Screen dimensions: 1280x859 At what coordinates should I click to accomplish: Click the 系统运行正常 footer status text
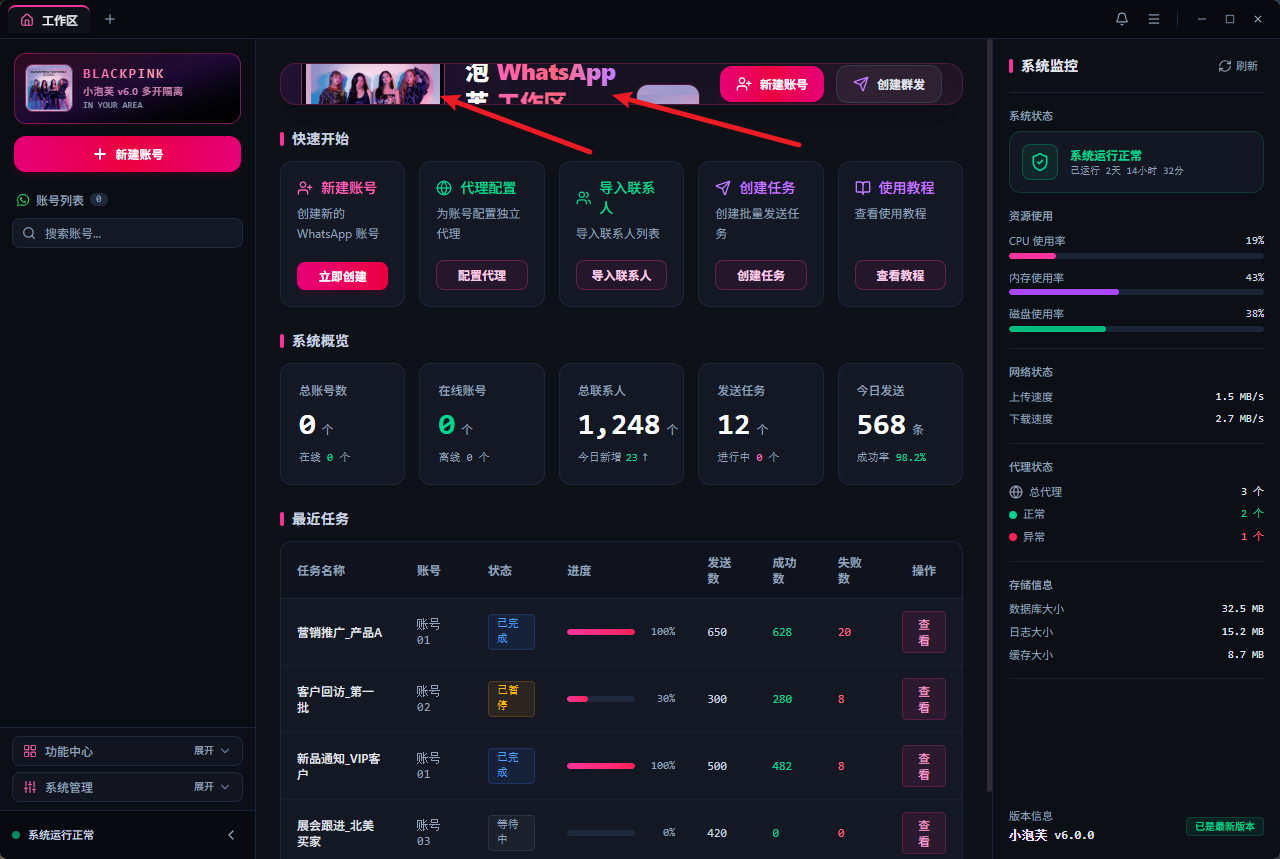[61, 835]
